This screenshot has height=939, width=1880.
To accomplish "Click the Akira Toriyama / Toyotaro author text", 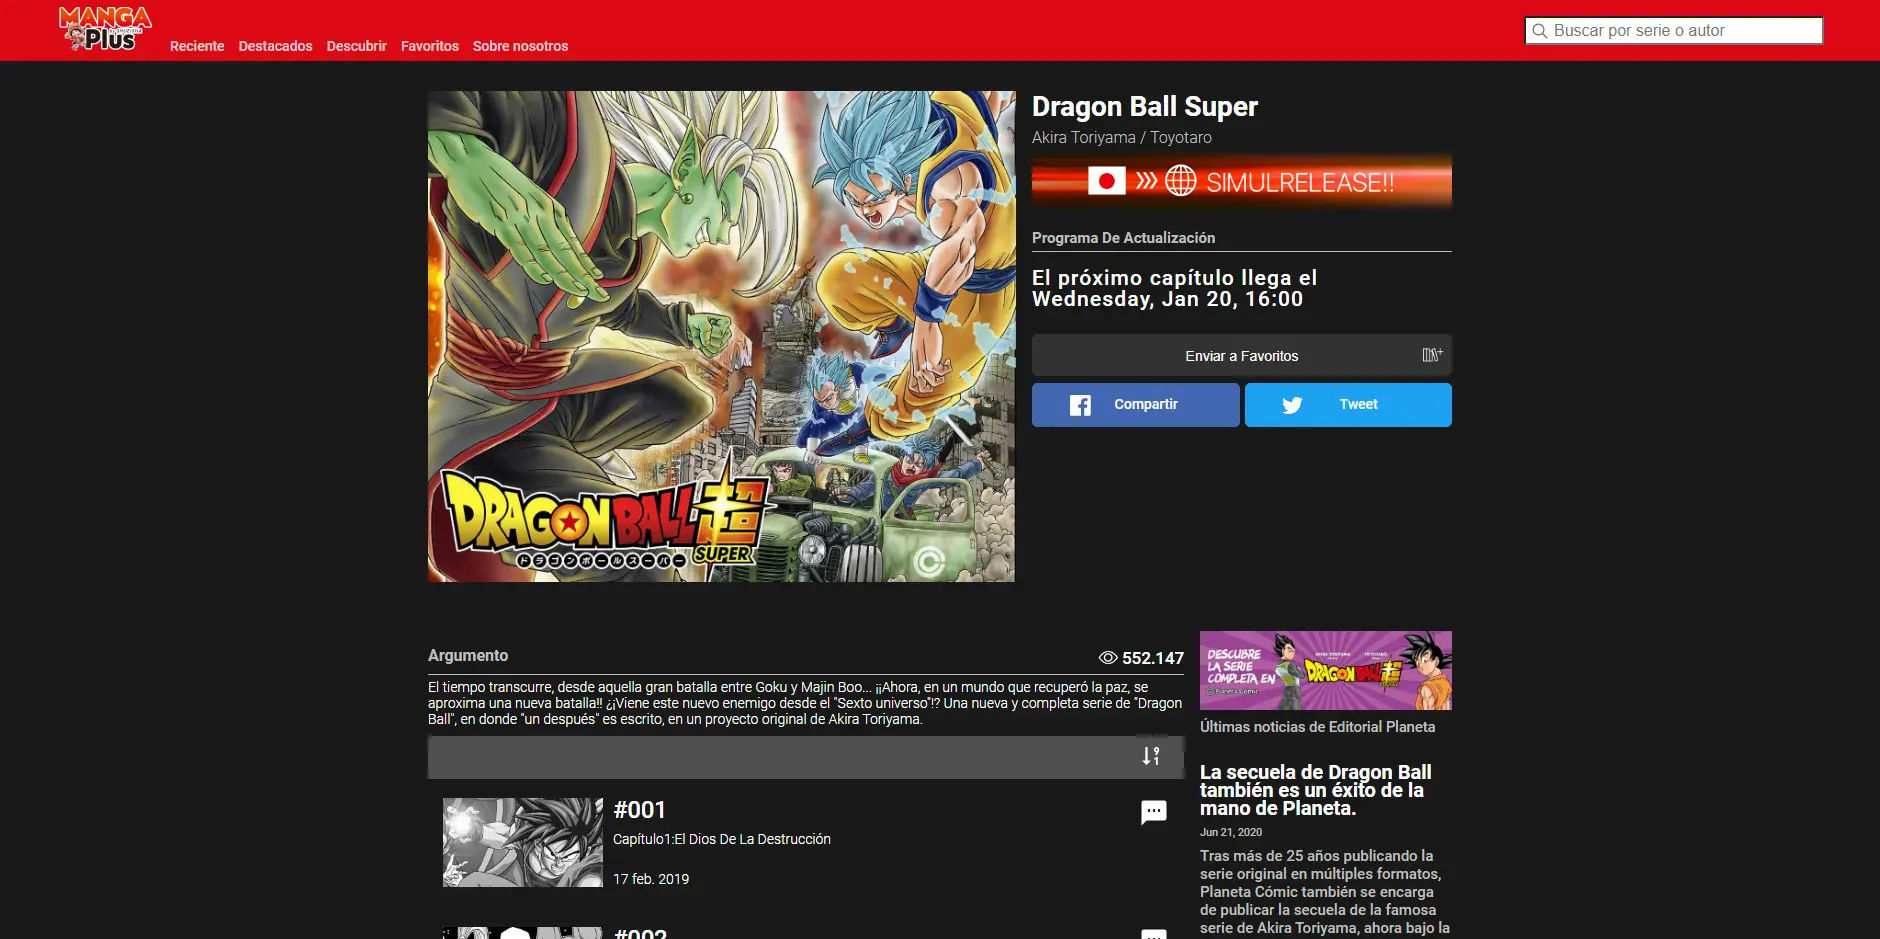I will point(1122,137).
